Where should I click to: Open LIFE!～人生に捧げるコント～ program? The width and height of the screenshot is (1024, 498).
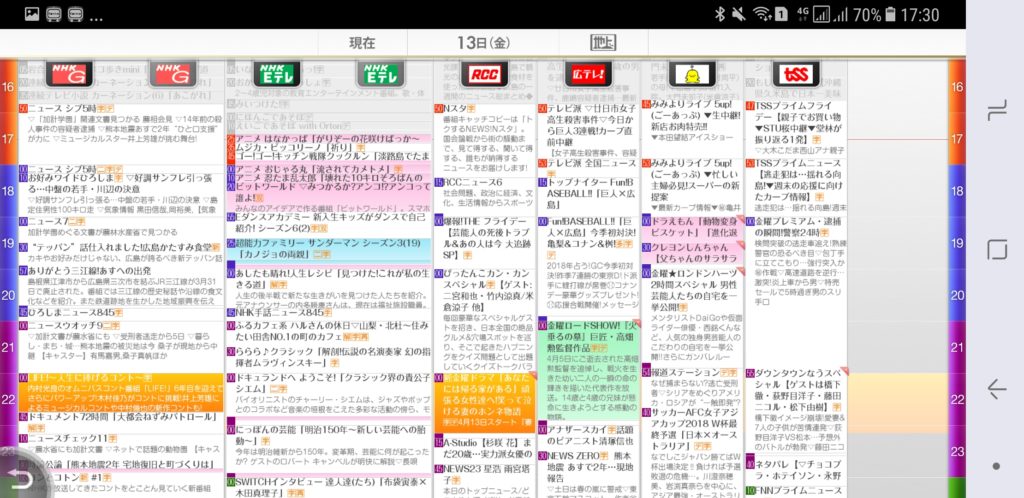pos(121,392)
